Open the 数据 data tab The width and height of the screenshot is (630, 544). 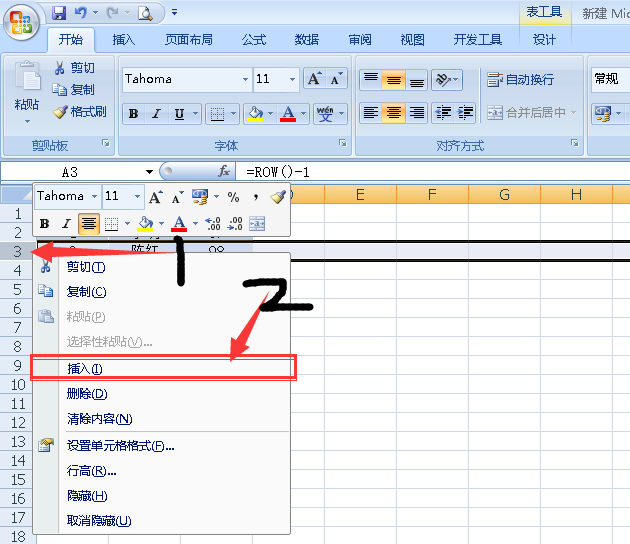pos(307,39)
